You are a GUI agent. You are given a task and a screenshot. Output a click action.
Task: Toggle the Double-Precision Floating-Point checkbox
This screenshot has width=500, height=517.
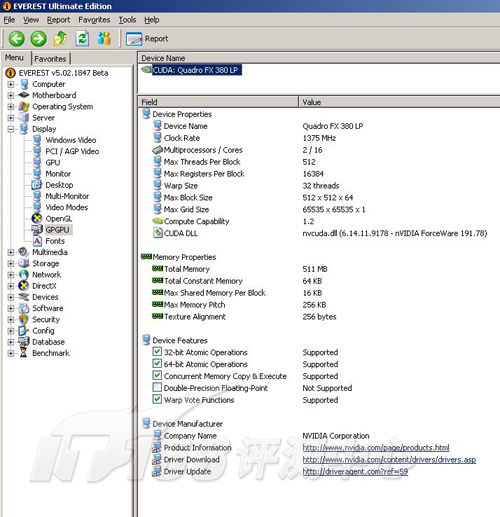pyautogui.click(x=157, y=388)
